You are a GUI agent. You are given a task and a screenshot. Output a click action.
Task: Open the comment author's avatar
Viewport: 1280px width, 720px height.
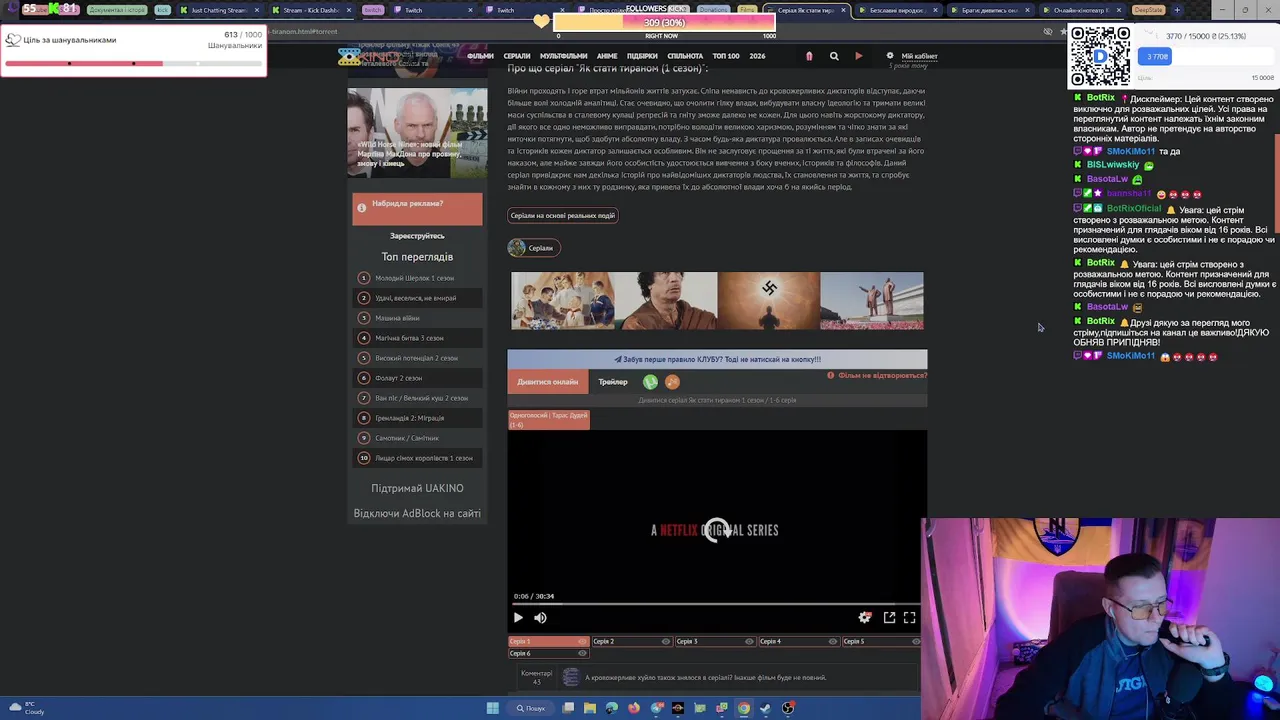click(x=571, y=678)
